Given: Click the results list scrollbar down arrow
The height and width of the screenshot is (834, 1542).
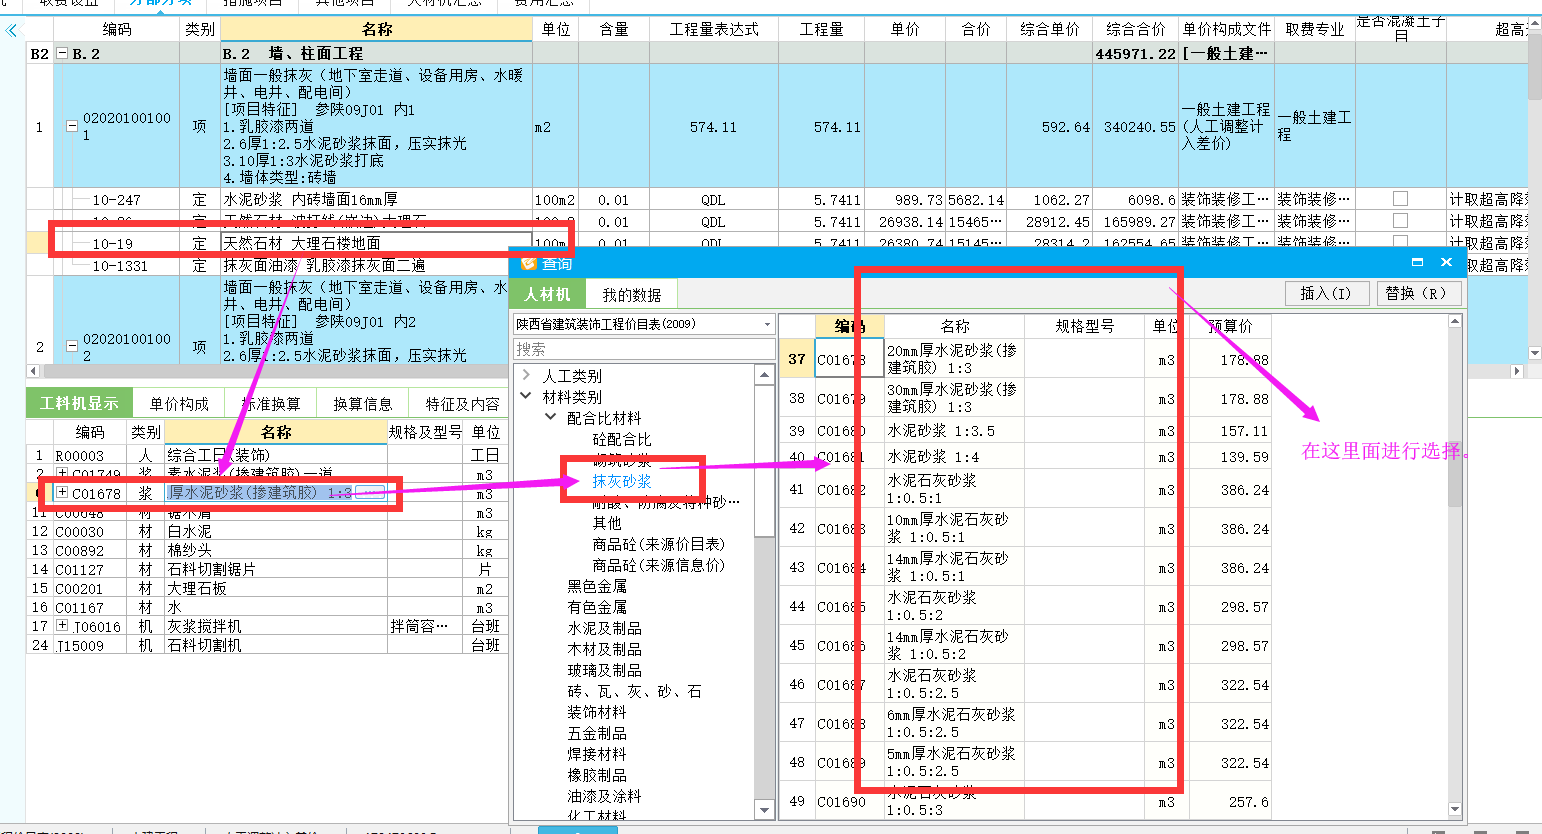Looking at the screenshot, I should click(1455, 810).
